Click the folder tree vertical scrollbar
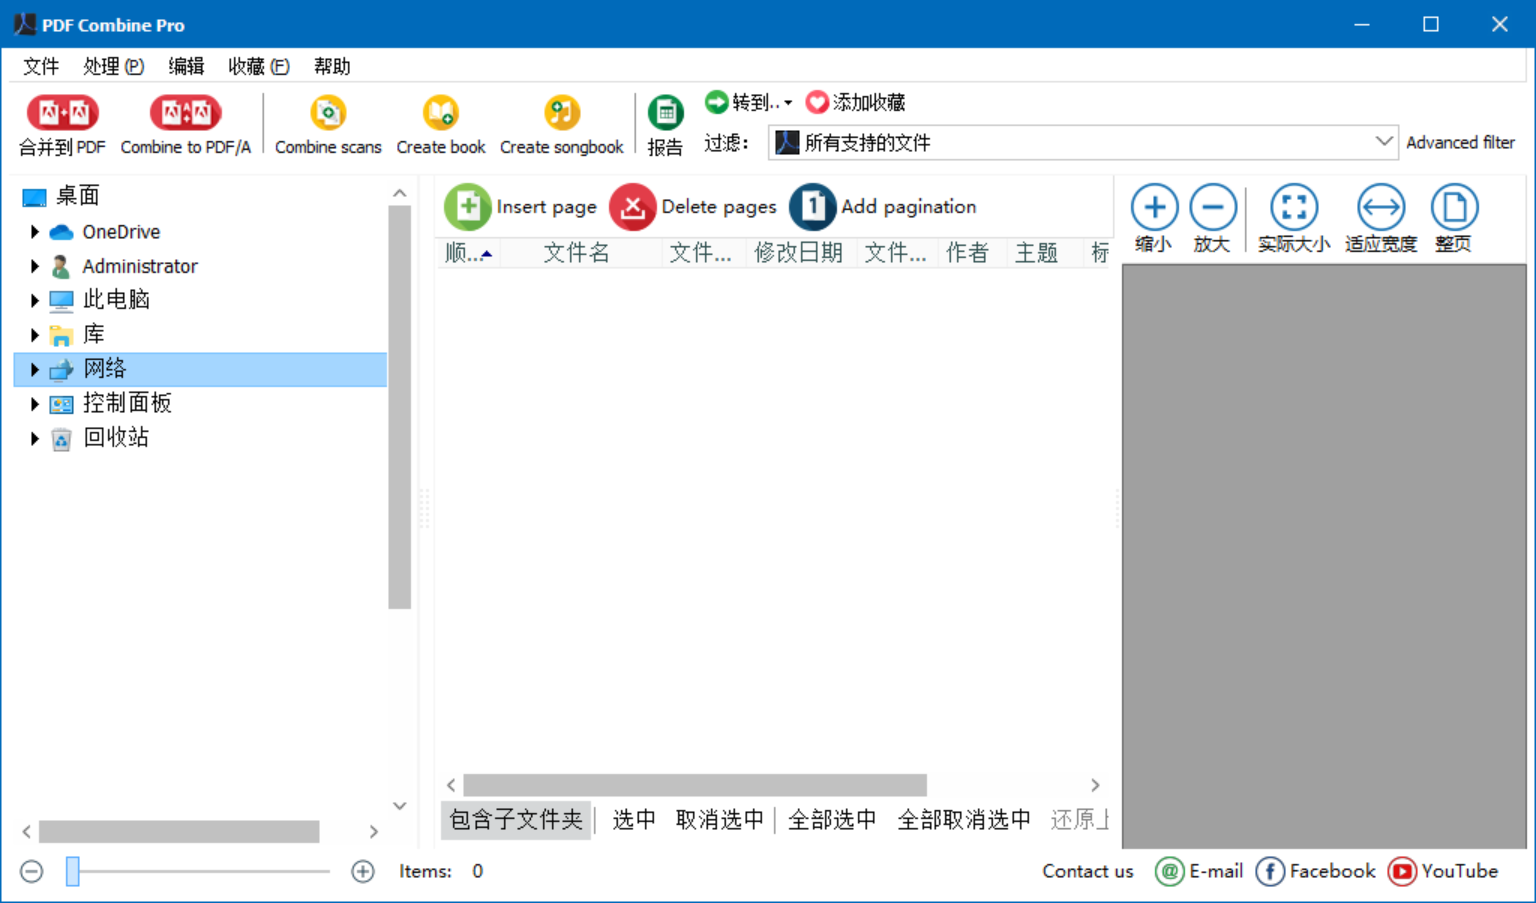This screenshot has width=1536, height=903. coord(400,407)
